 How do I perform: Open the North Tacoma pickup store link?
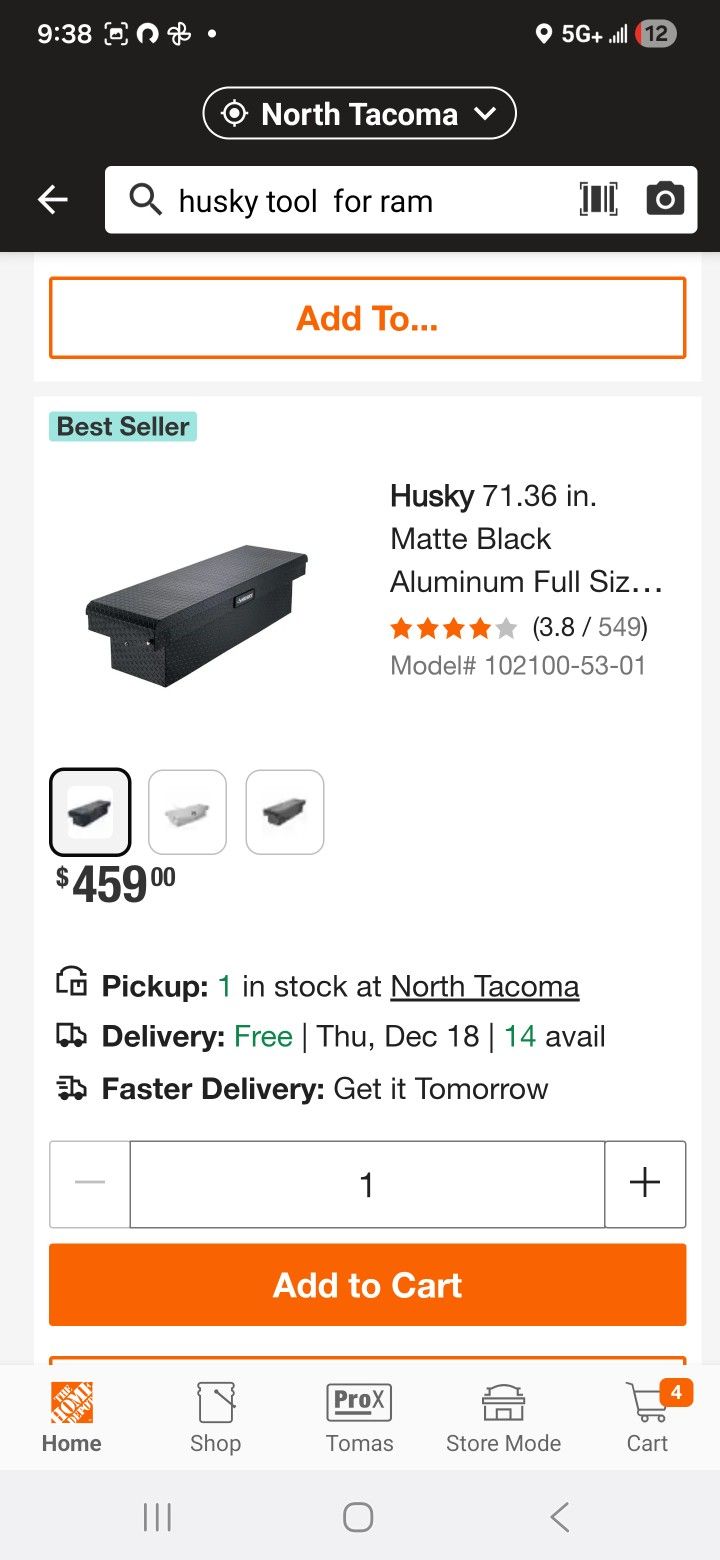coord(485,987)
